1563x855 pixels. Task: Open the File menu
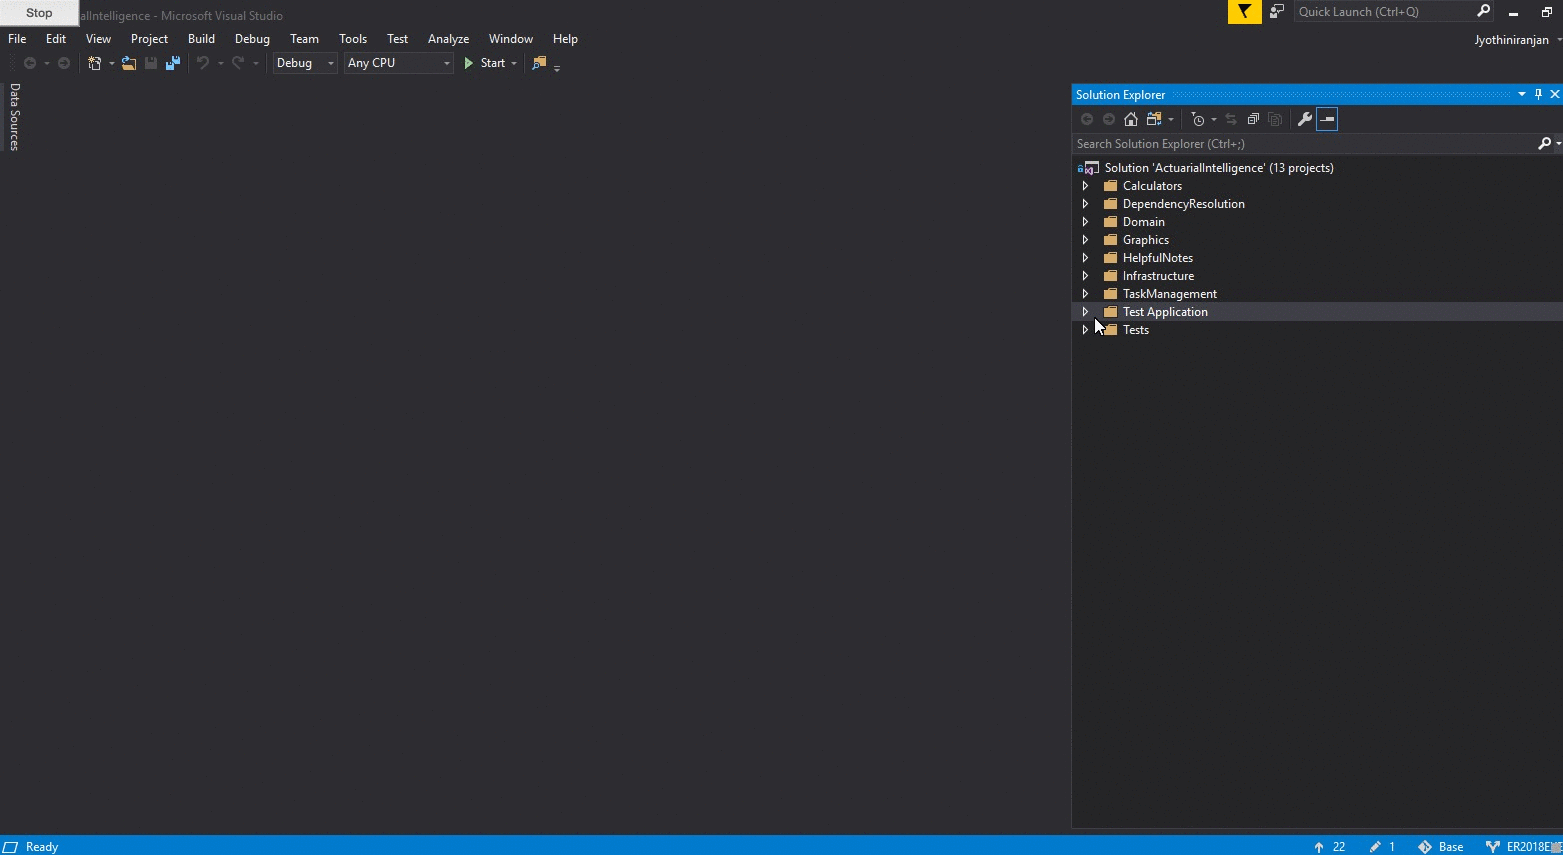point(17,39)
